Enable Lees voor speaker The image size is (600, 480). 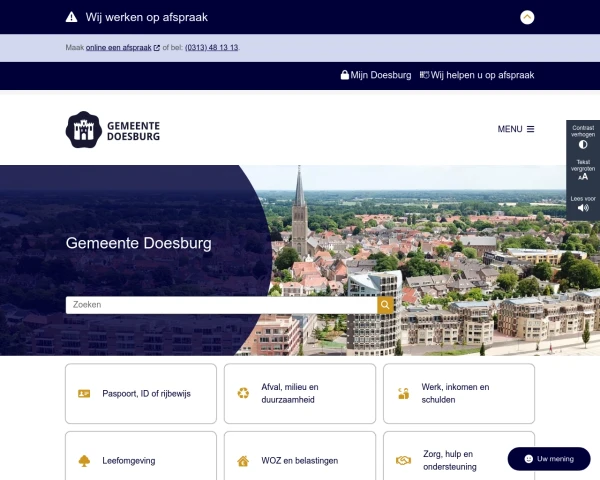pos(583,204)
